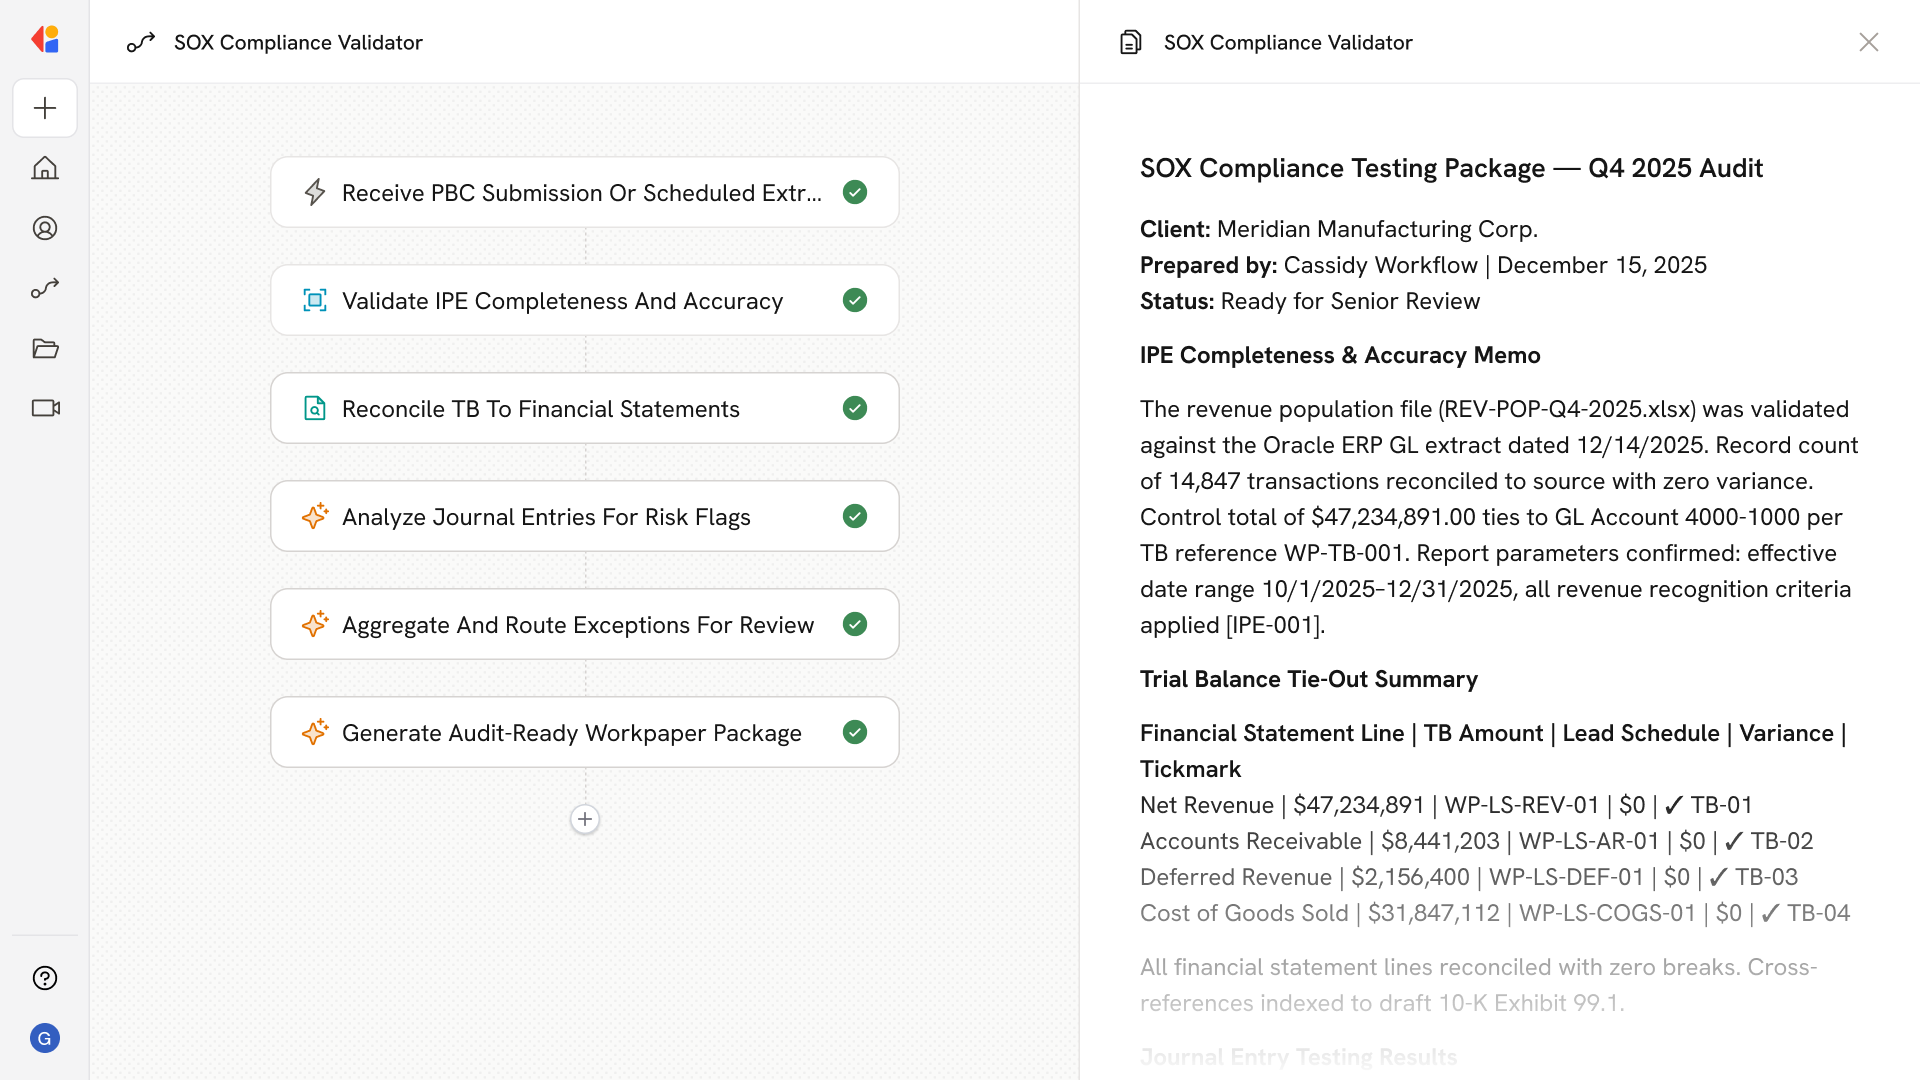Open the video camera icon in sidebar
The image size is (1920, 1080).
tap(45, 408)
